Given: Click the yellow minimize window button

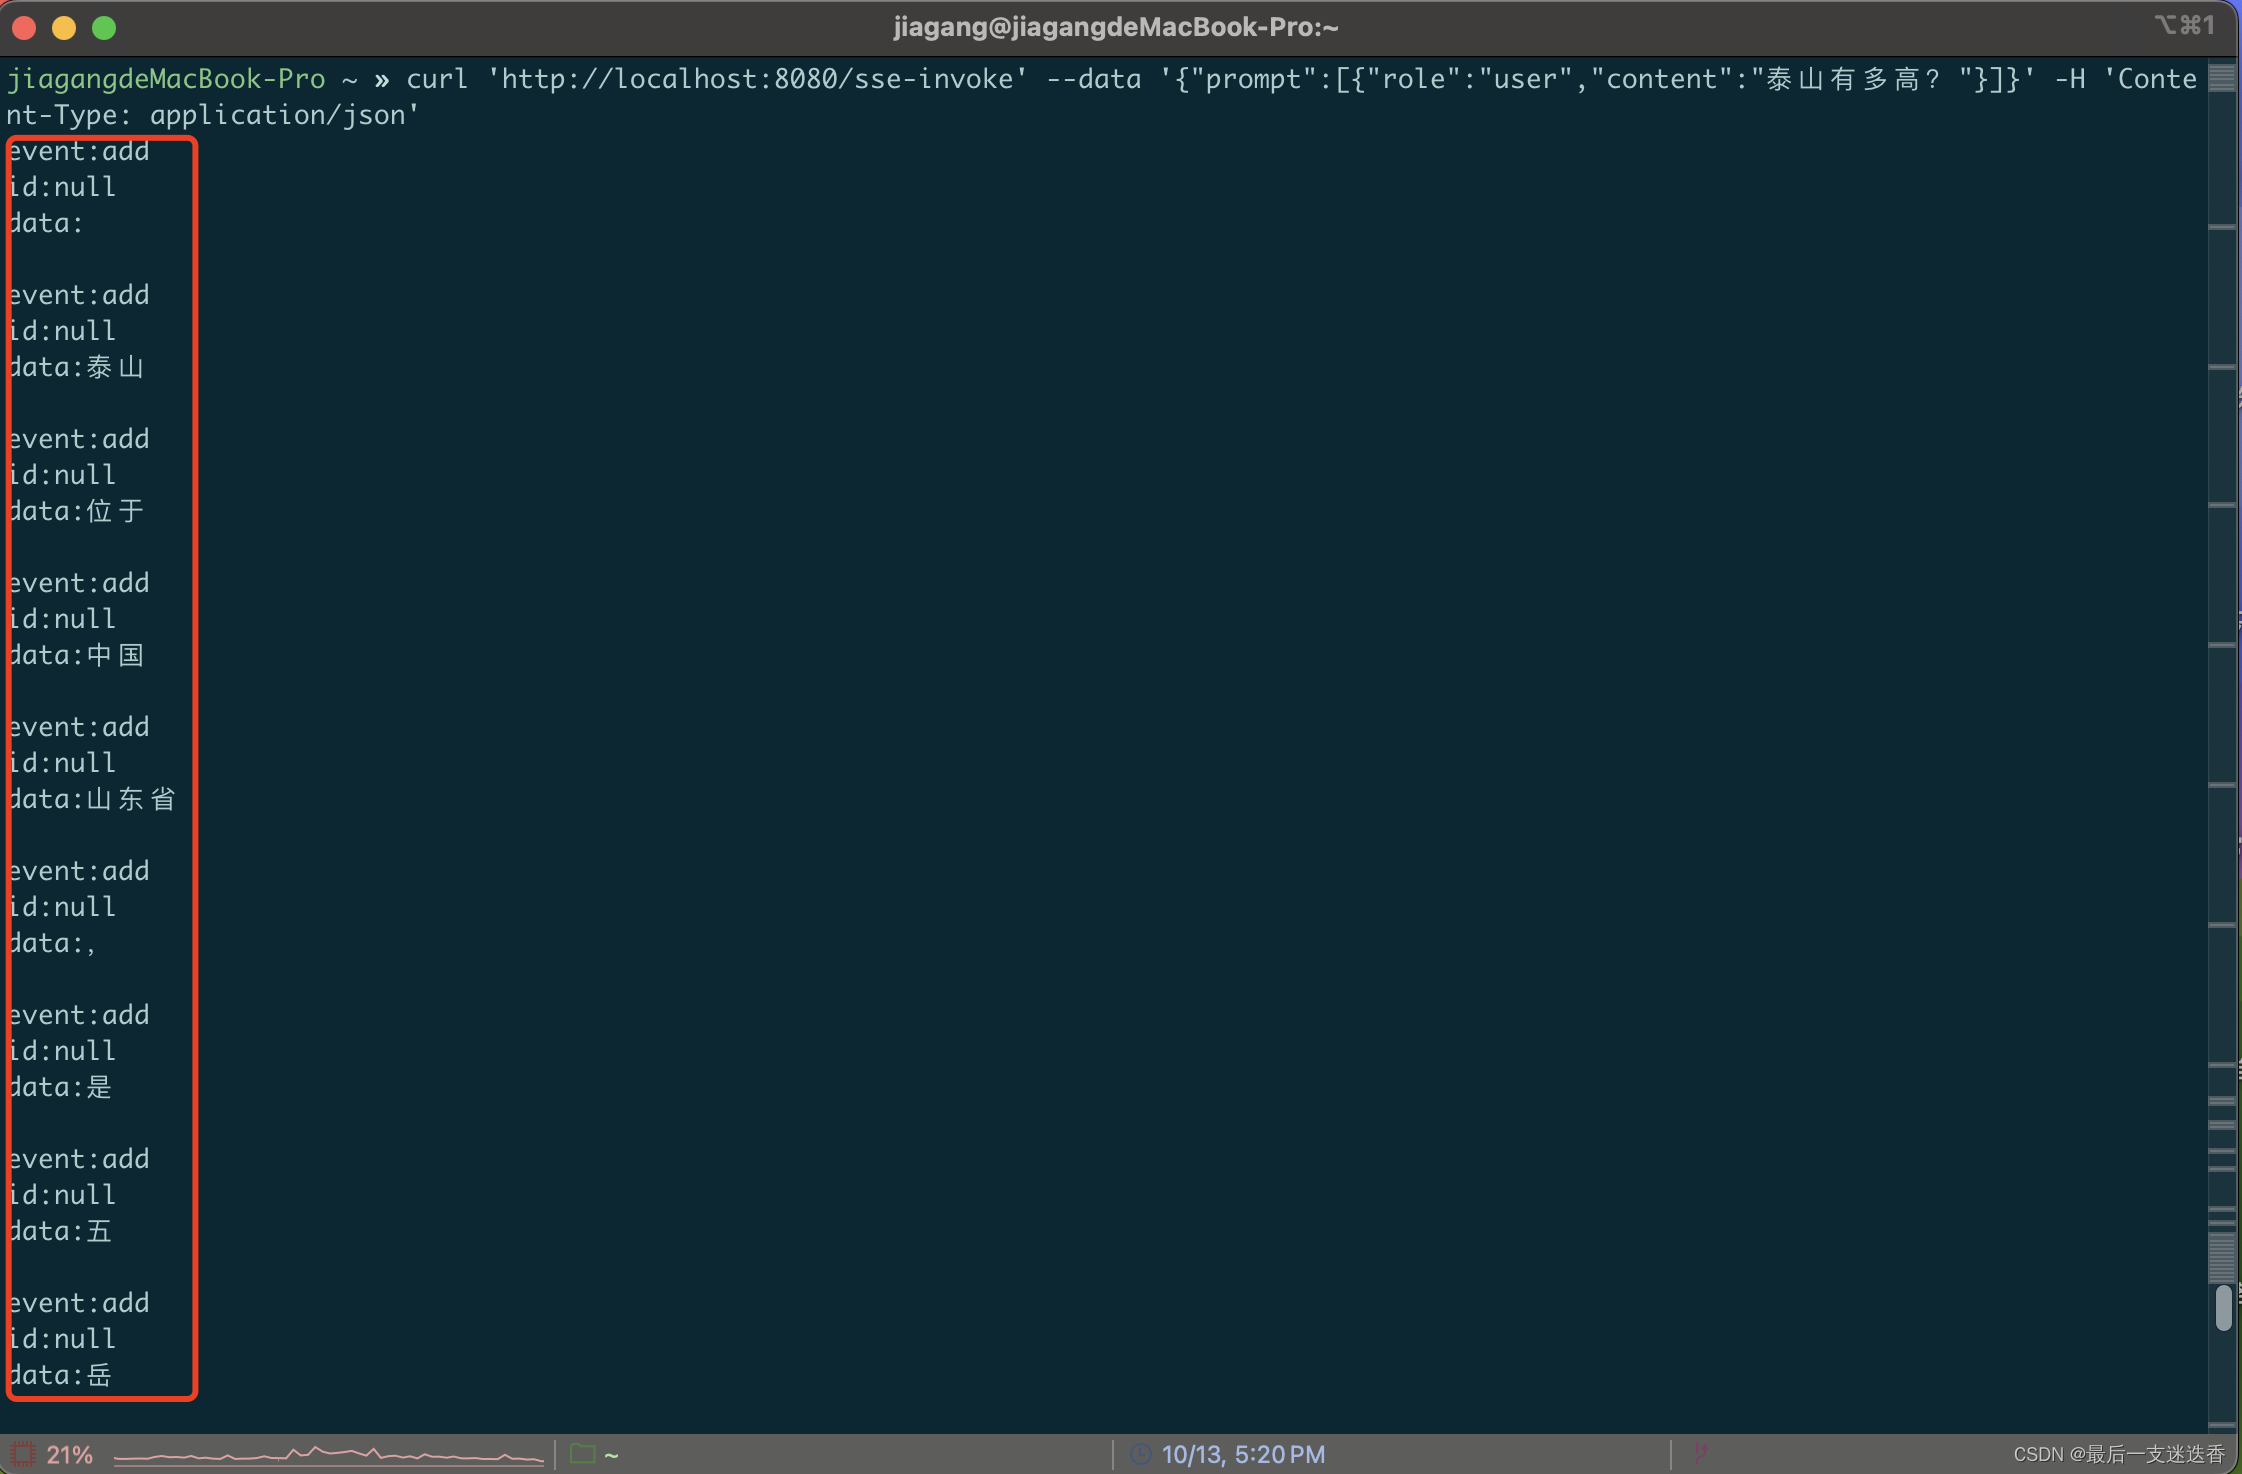Looking at the screenshot, I should click(x=64, y=28).
